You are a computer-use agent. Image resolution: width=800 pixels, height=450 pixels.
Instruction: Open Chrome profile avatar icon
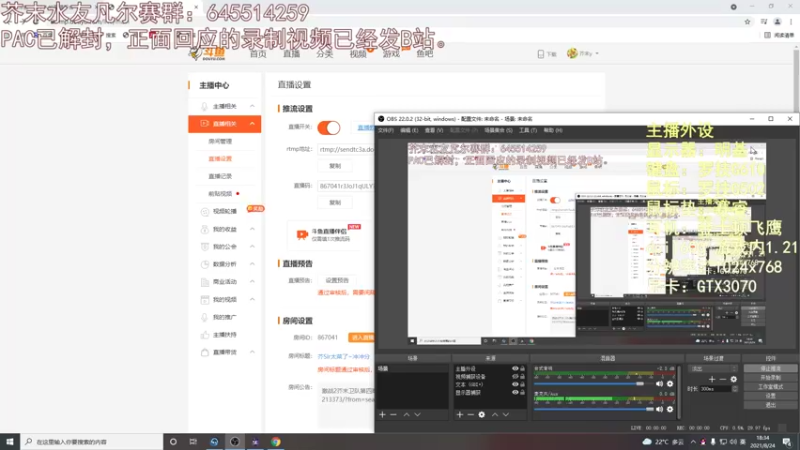(778, 21)
